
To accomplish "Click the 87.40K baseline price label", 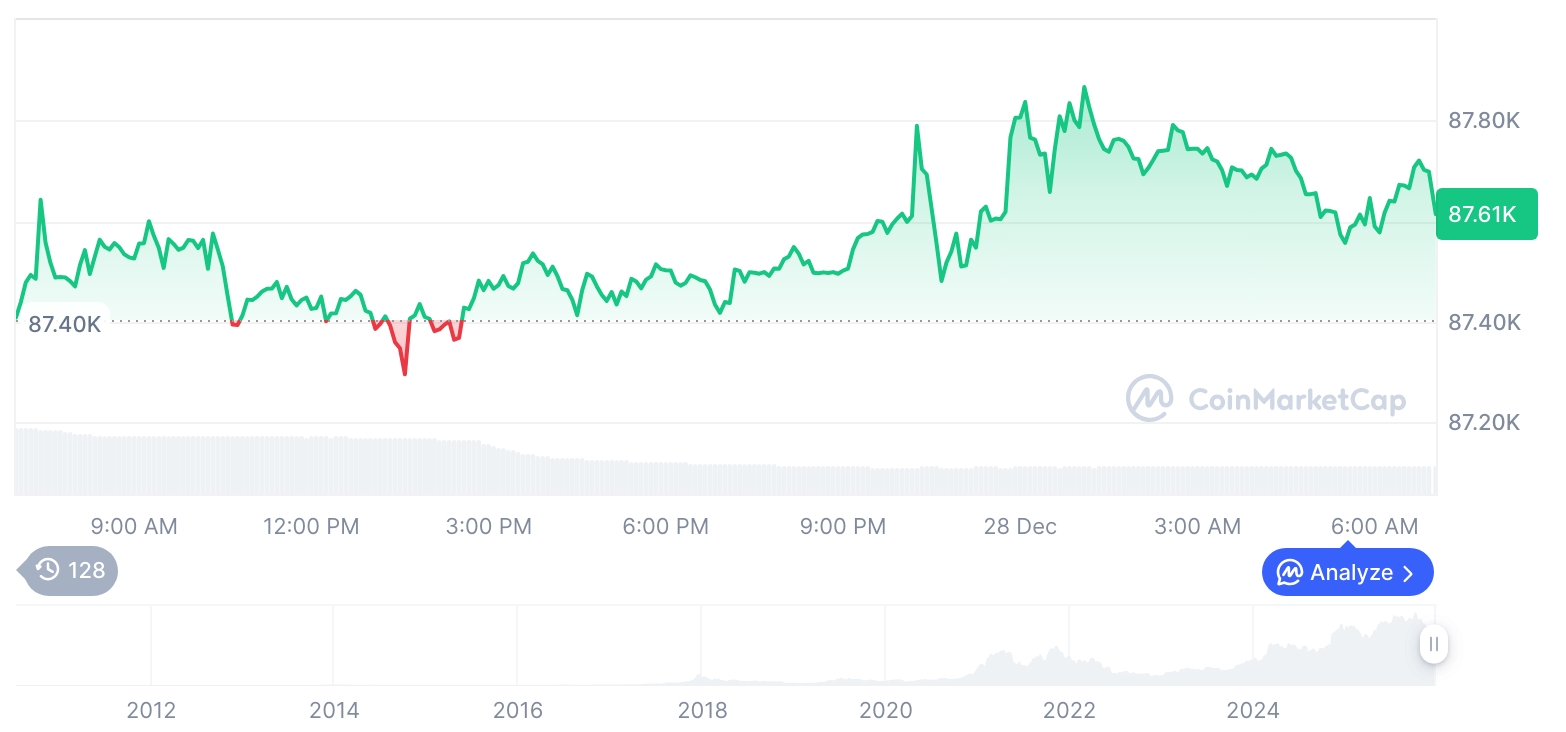I will (64, 323).
